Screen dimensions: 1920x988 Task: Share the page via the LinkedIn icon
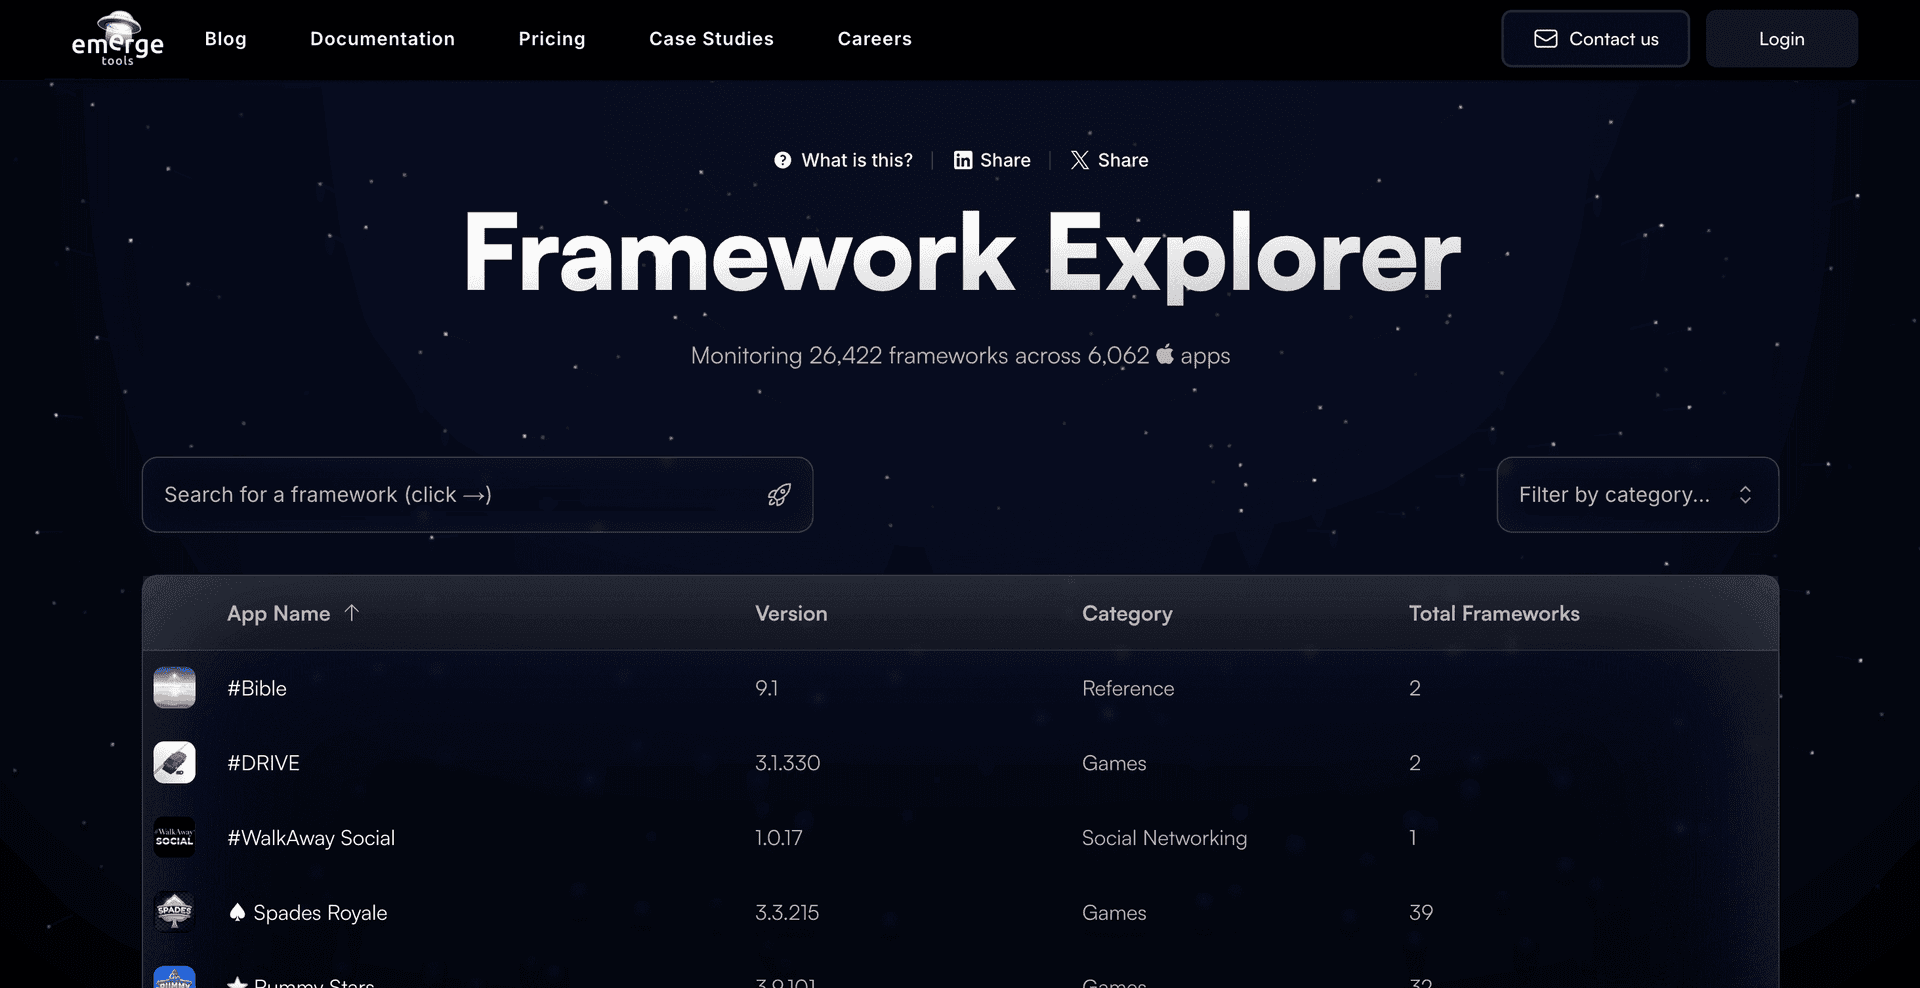[x=962, y=160]
